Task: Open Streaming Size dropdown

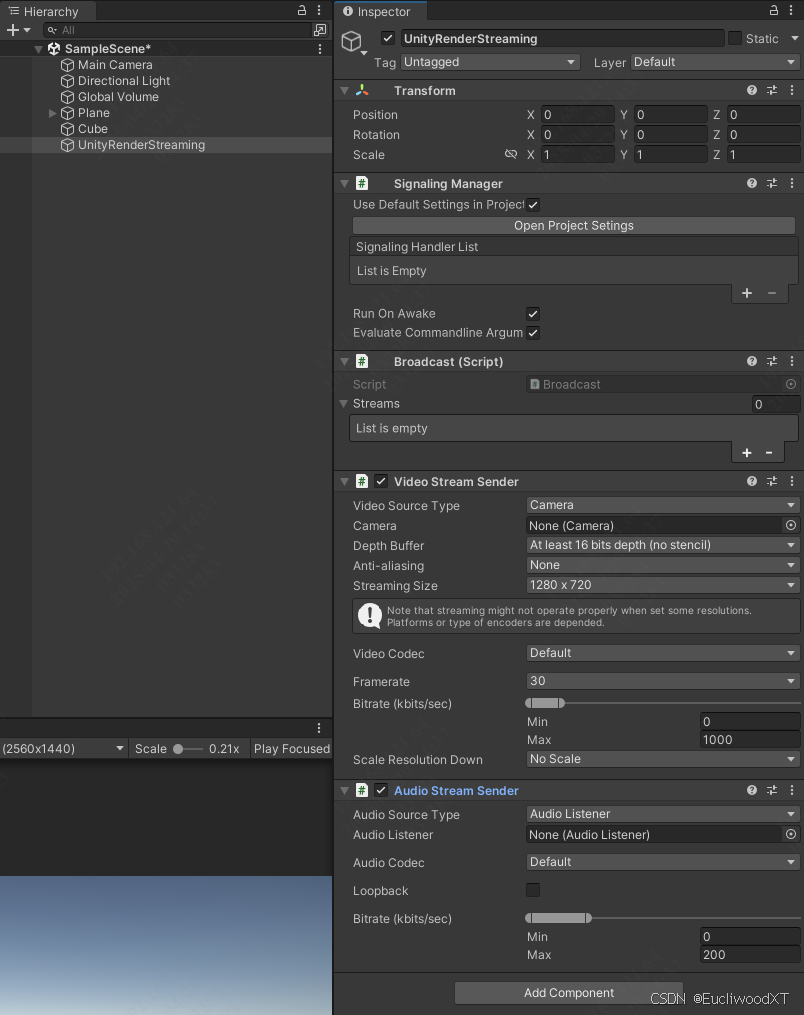Action: point(663,585)
